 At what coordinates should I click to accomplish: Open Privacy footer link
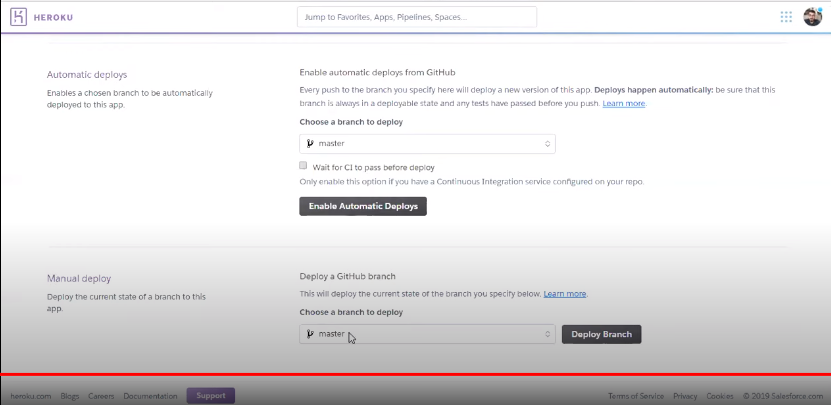tap(685, 396)
